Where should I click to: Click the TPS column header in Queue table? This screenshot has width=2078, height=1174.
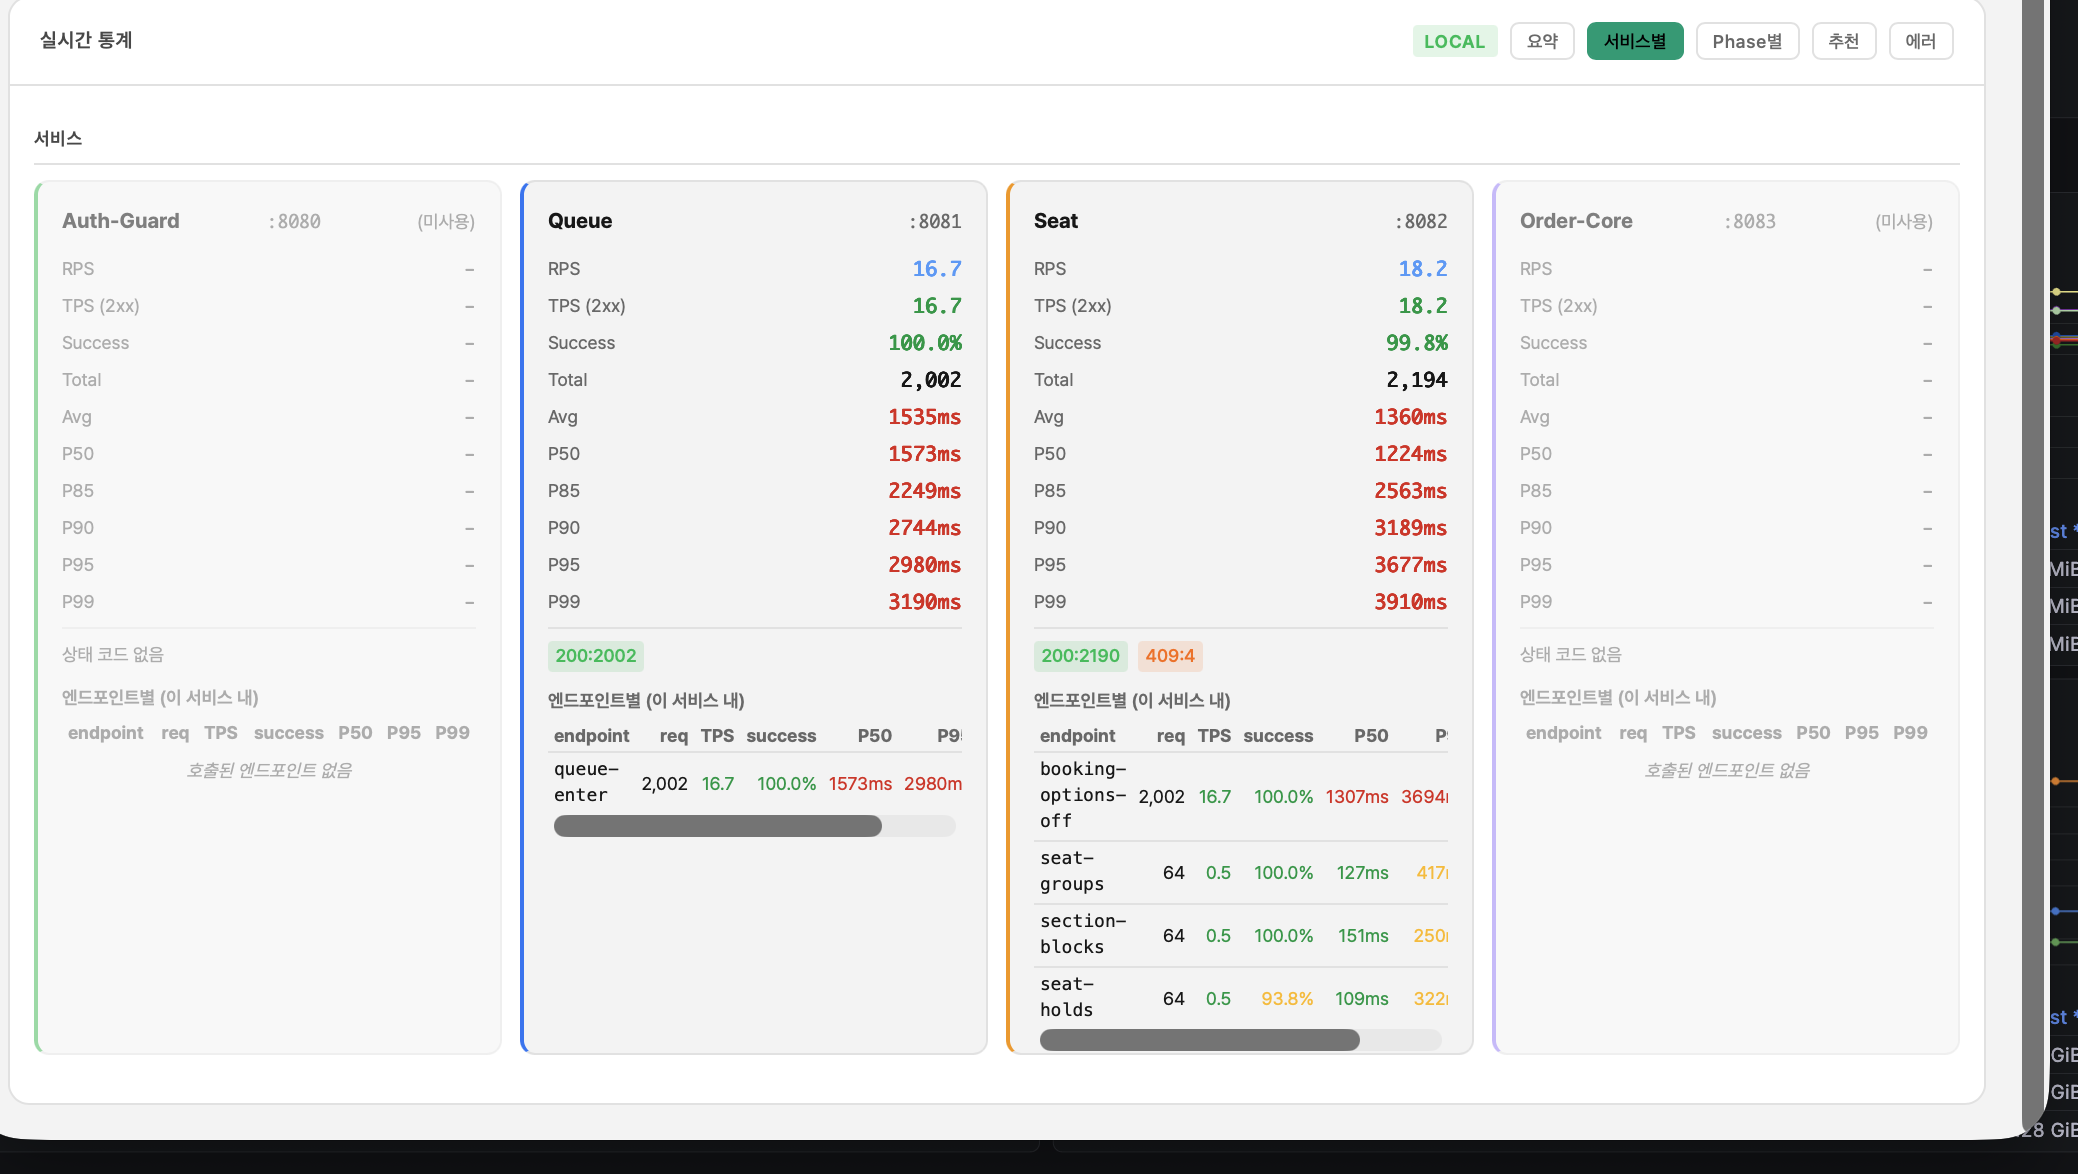pos(717,736)
